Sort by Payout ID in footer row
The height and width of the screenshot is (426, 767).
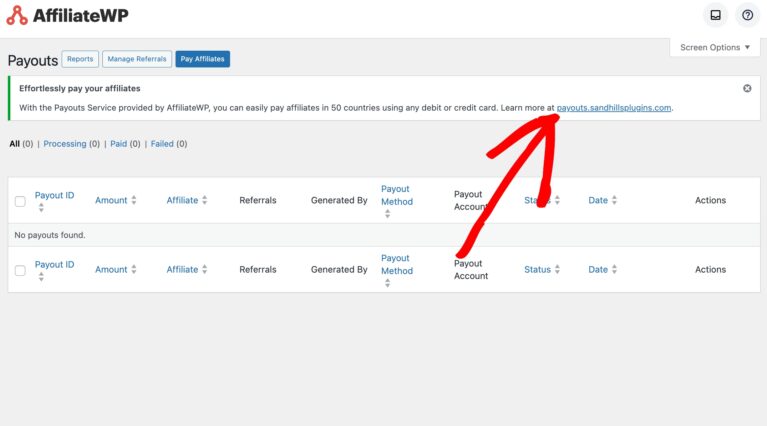point(54,265)
